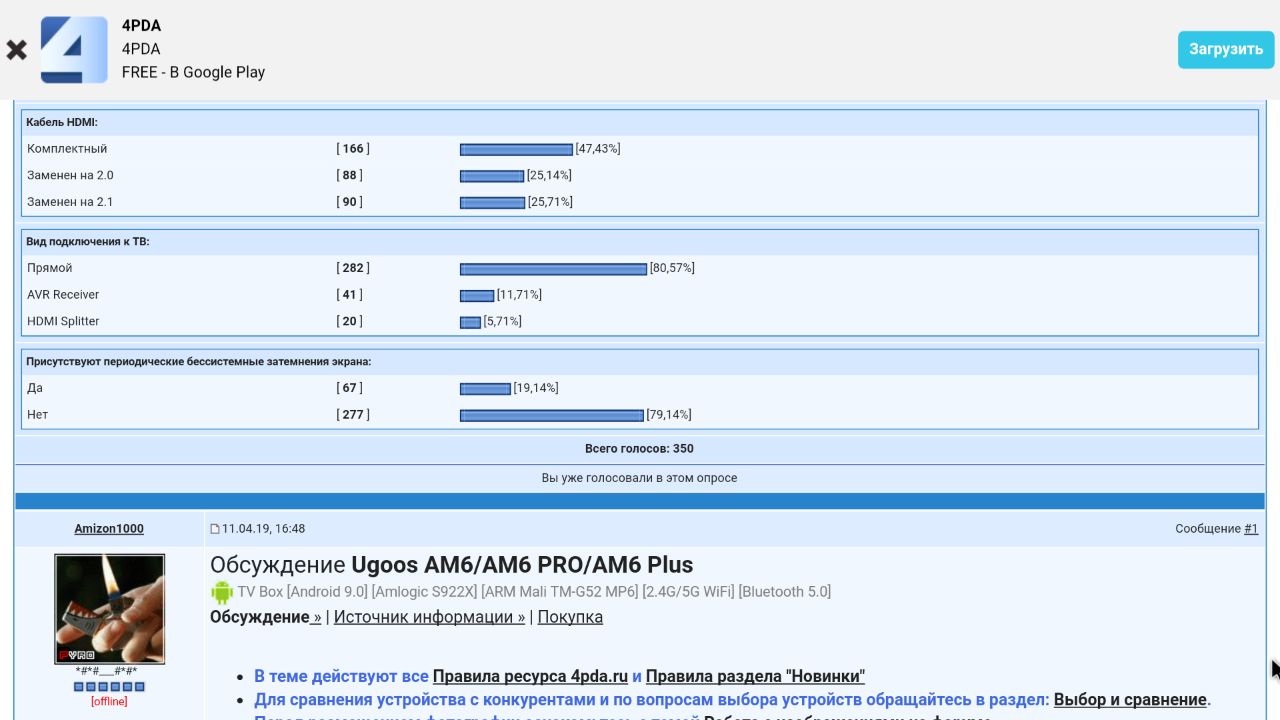Open the message #1 link

pos(1251,529)
